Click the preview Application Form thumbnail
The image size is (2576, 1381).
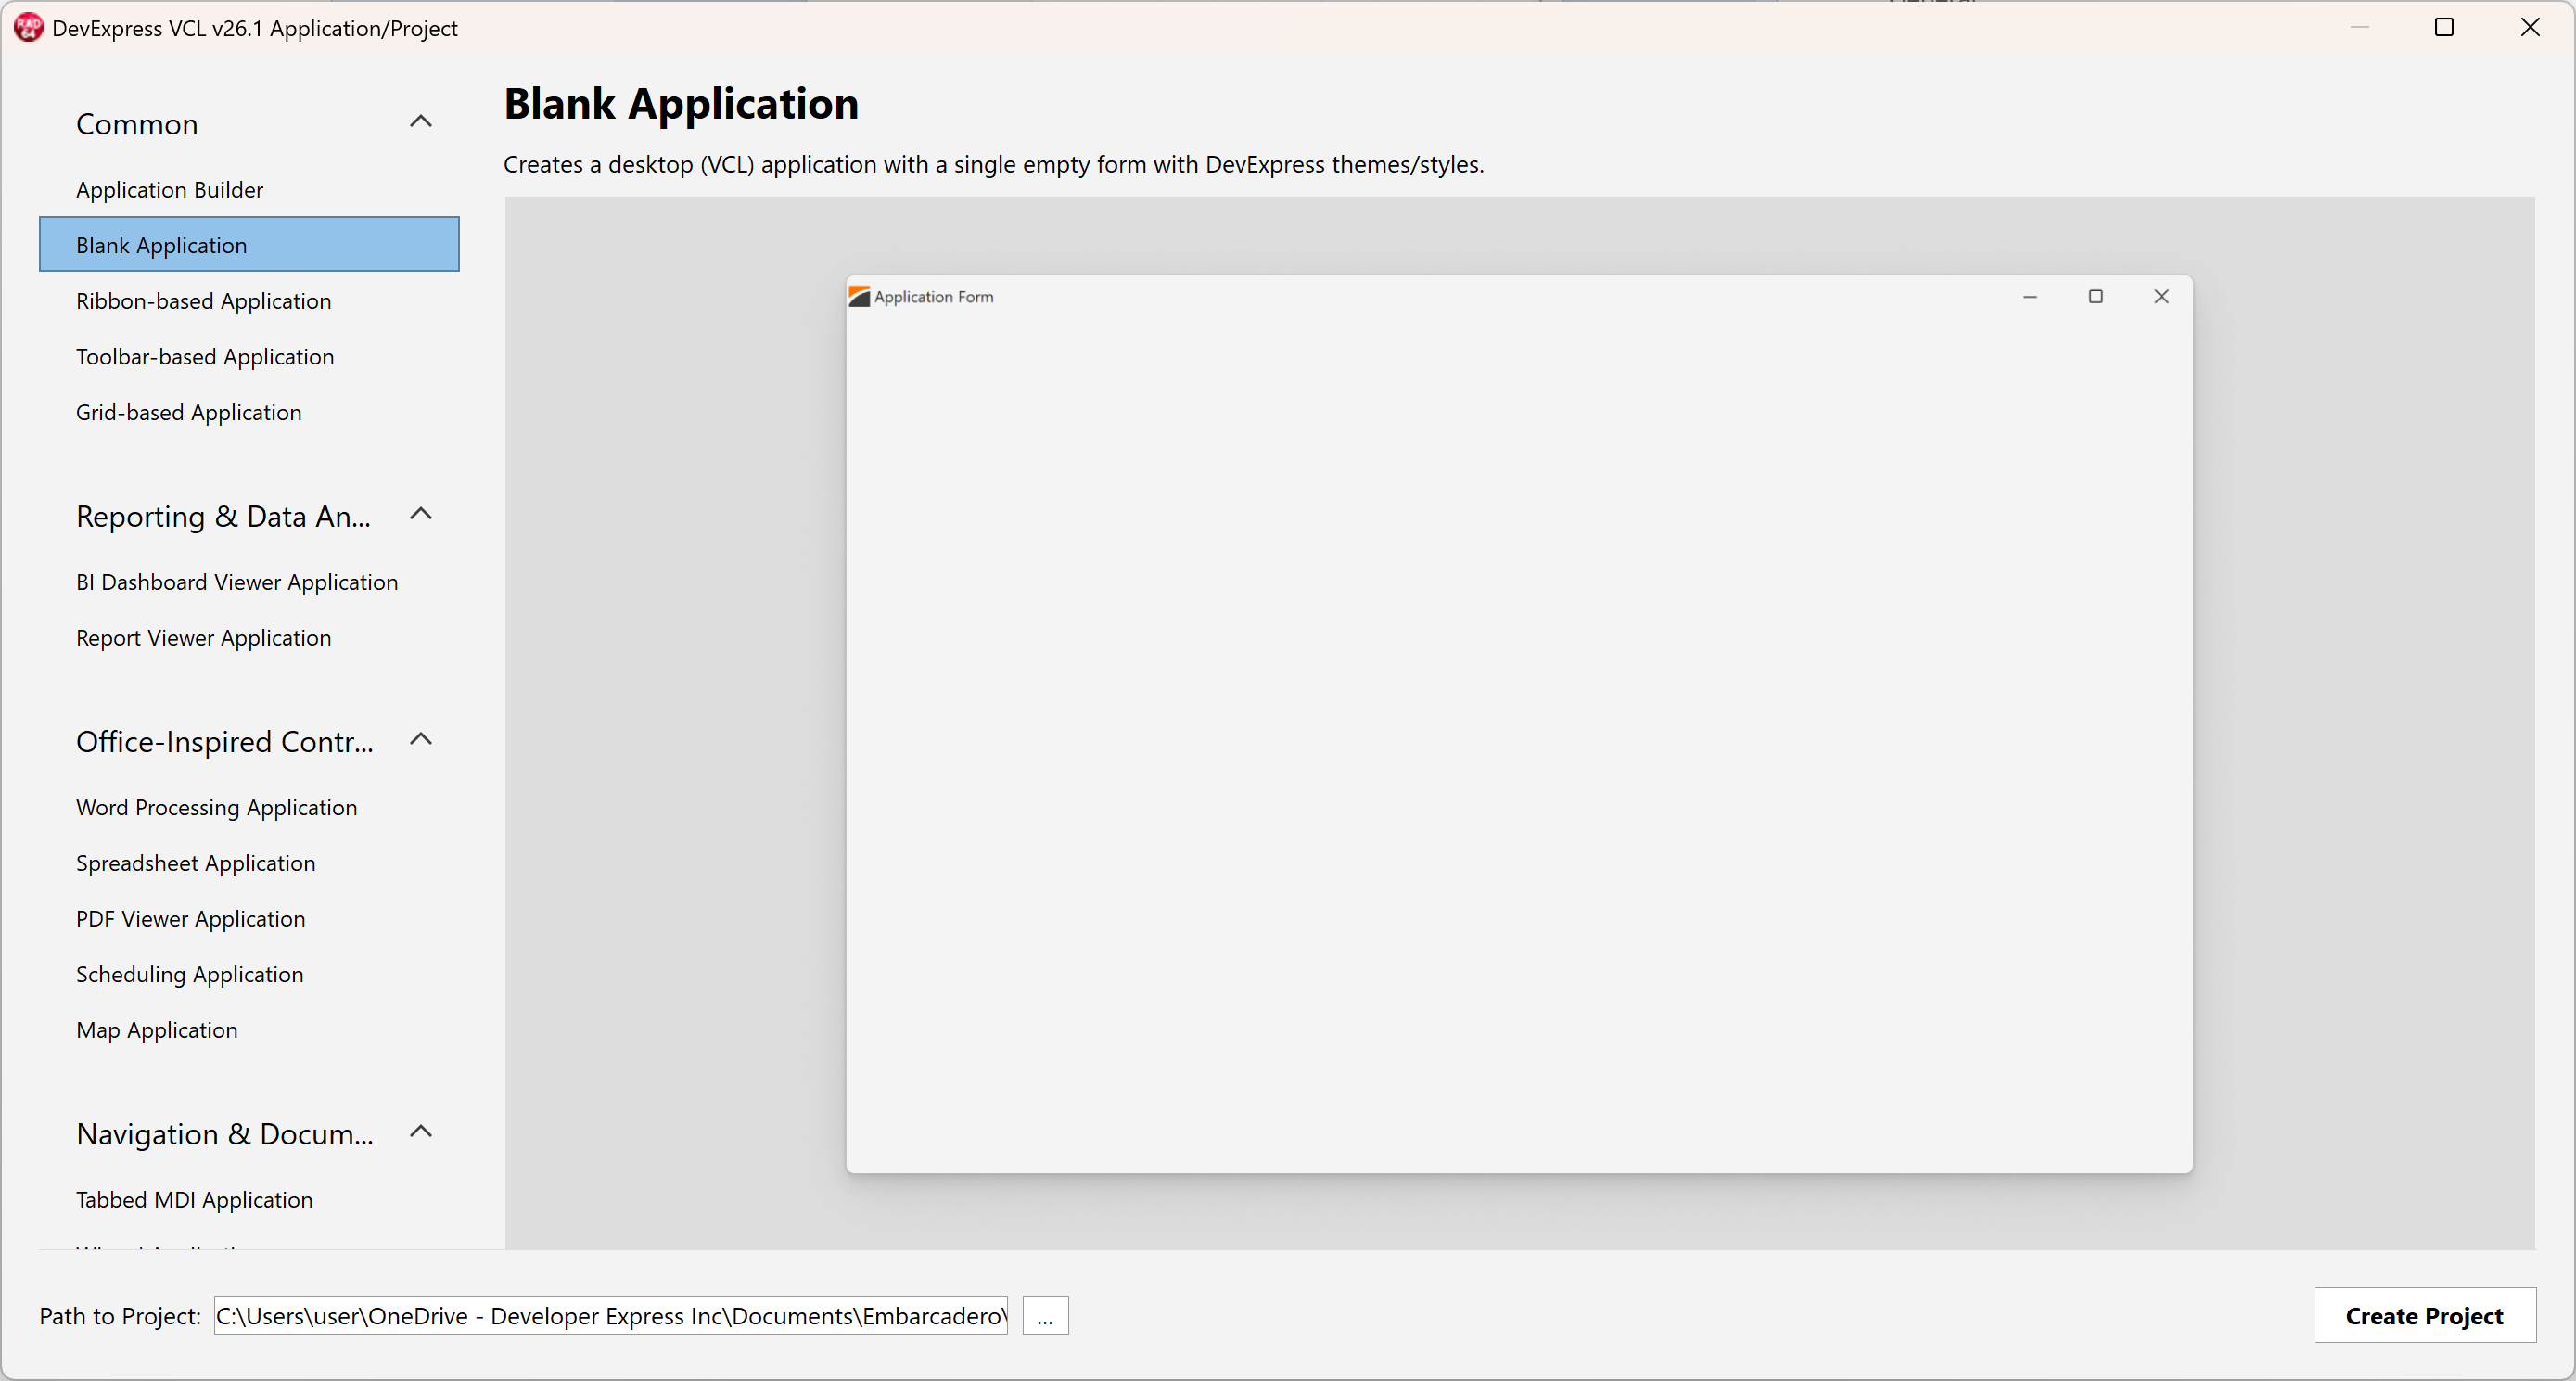[x=1519, y=724]
